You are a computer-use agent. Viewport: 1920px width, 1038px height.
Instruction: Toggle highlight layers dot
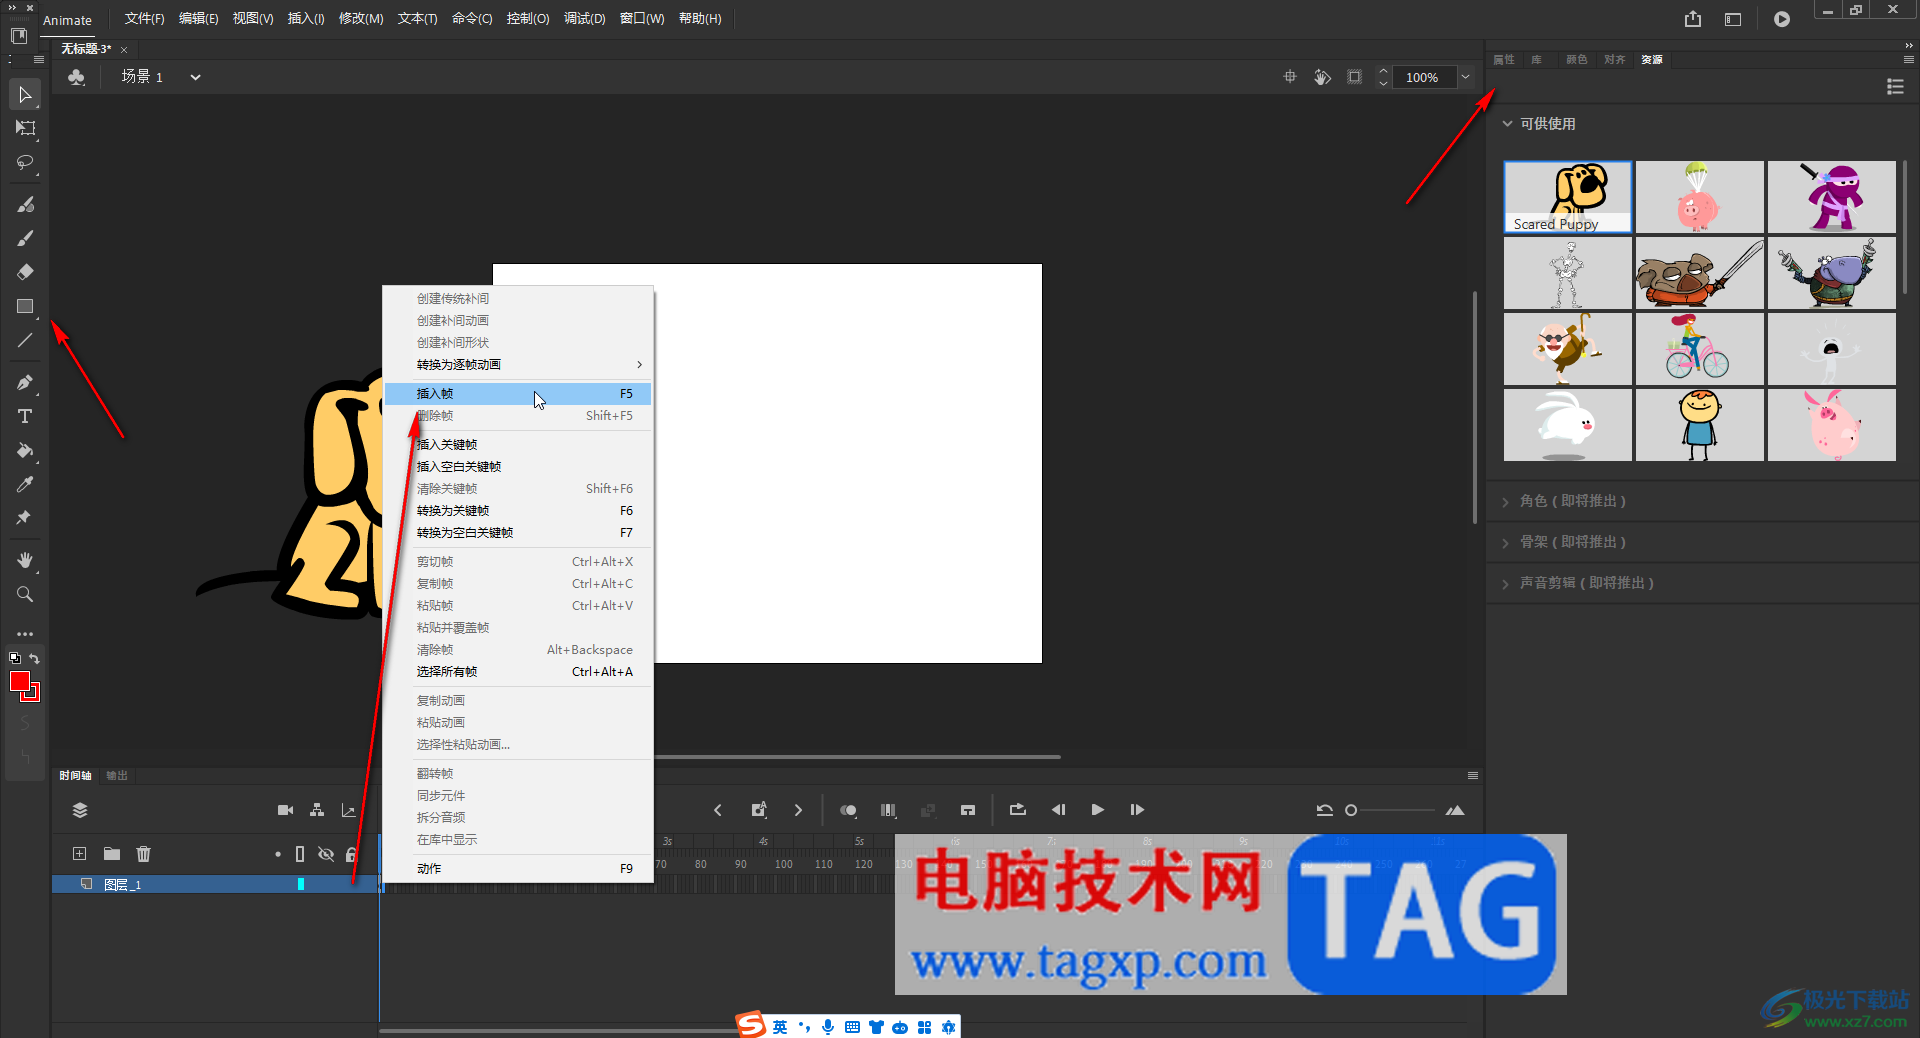(277, 854)
